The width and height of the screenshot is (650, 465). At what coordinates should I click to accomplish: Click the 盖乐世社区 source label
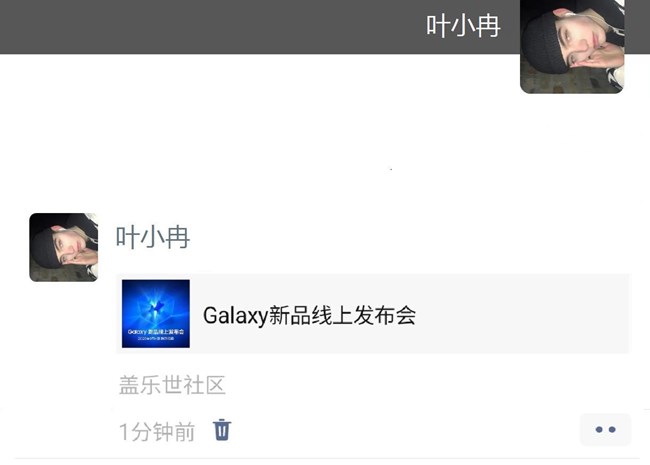pyautogui.click(x=172, y=385)
